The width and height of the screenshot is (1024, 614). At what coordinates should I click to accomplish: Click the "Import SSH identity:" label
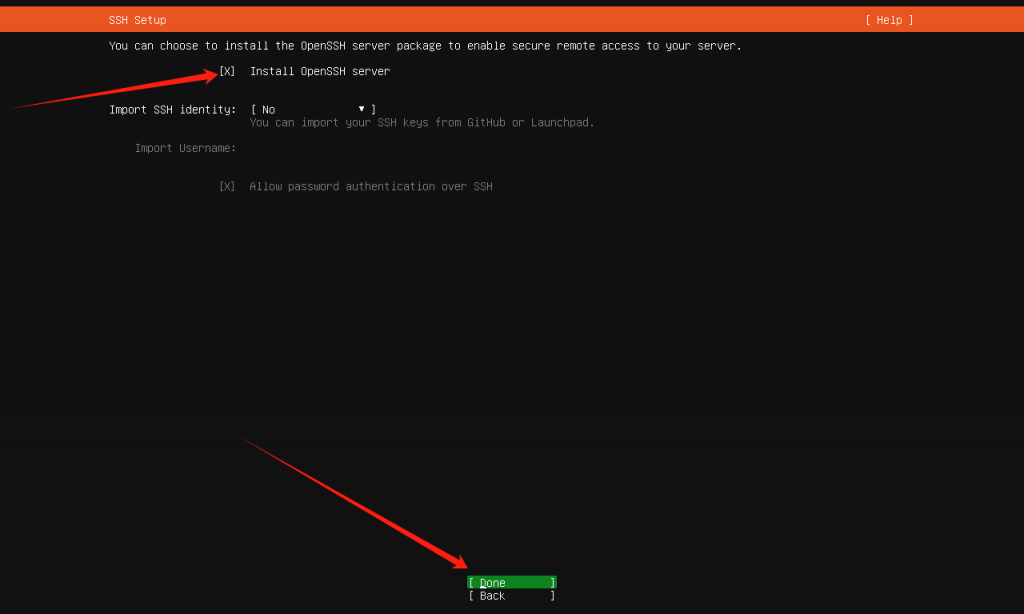point(172,109)
